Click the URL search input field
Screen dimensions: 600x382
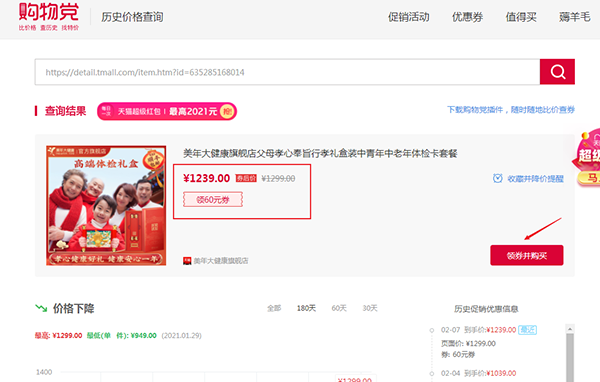tap(287, 72)
